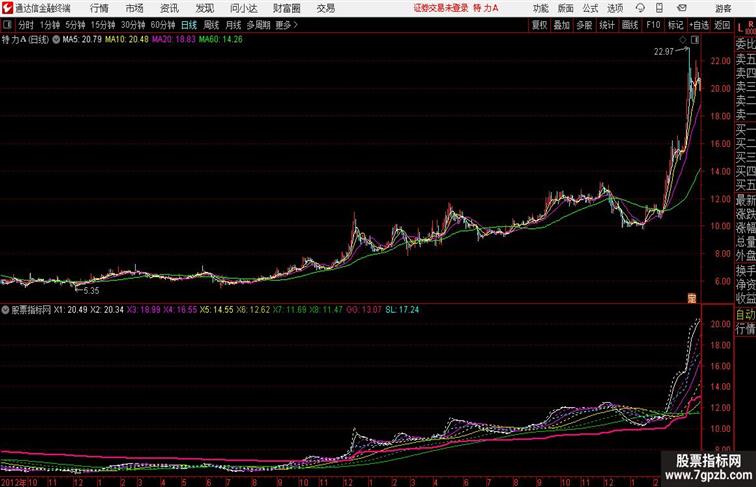Click the 多股 multi-stock button

click(584, 25)
